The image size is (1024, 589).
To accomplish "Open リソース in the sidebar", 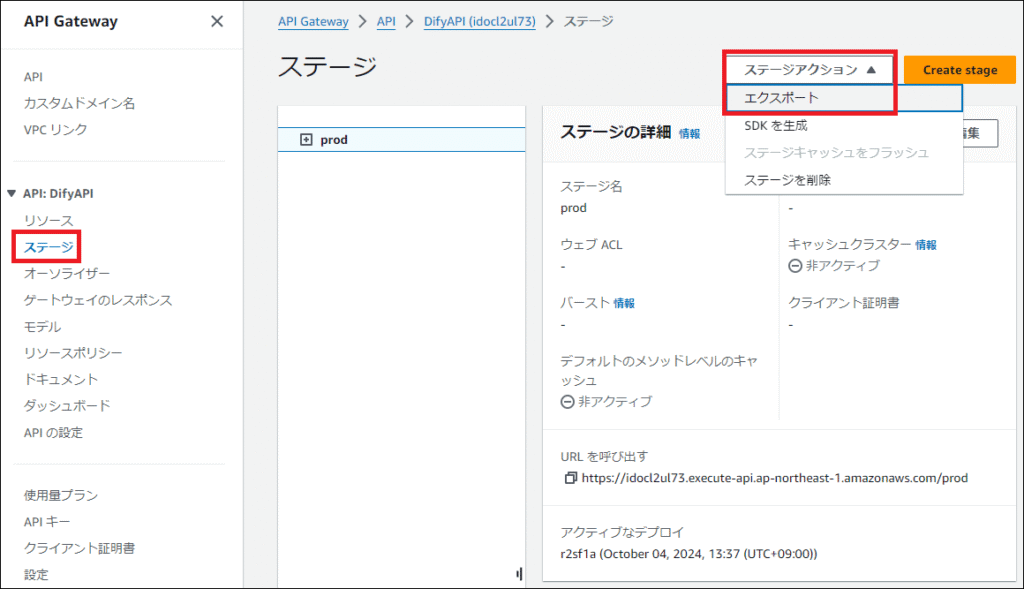I will point(48,220).
